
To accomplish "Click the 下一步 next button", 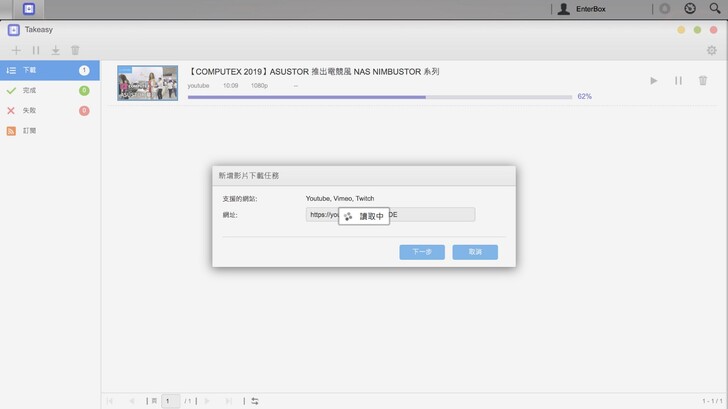I will pos(422,252).
